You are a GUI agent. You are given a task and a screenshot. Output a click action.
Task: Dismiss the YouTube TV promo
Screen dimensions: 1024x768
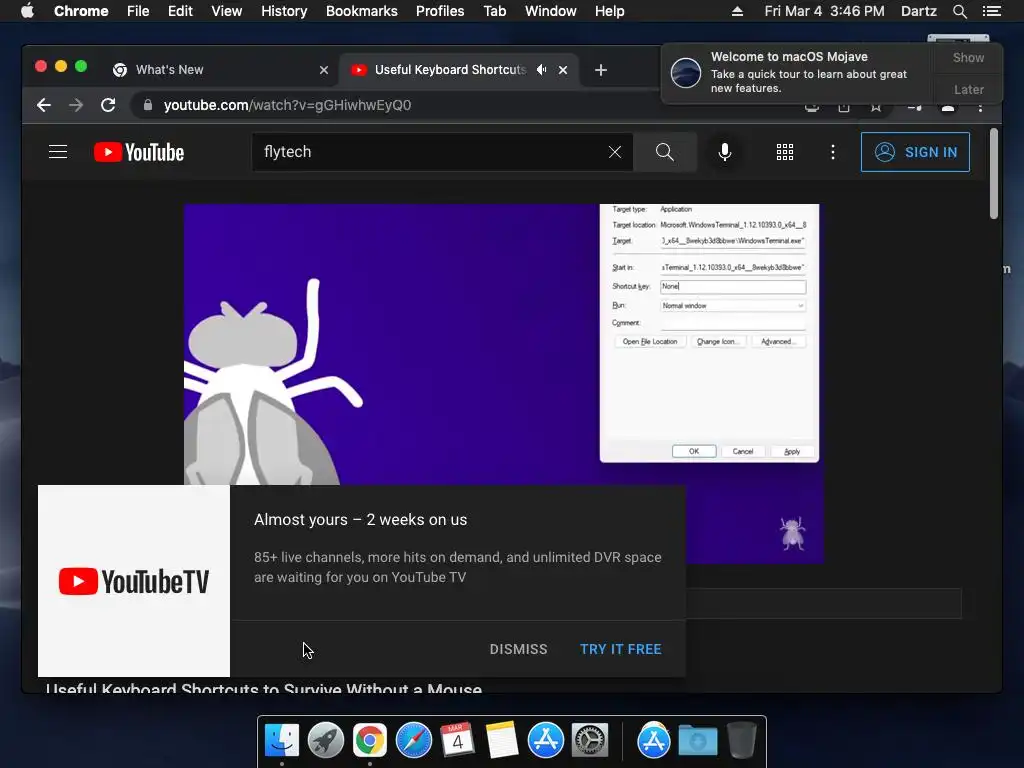point(519,649)
